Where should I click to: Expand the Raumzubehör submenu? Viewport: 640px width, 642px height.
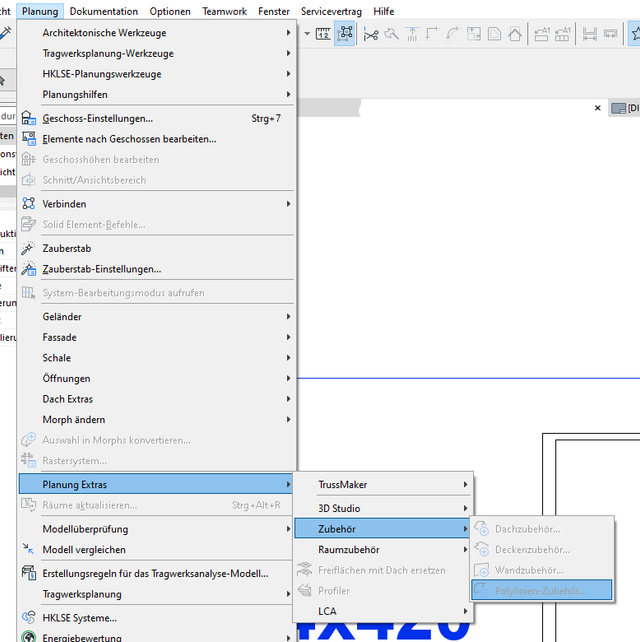[383, 549]
